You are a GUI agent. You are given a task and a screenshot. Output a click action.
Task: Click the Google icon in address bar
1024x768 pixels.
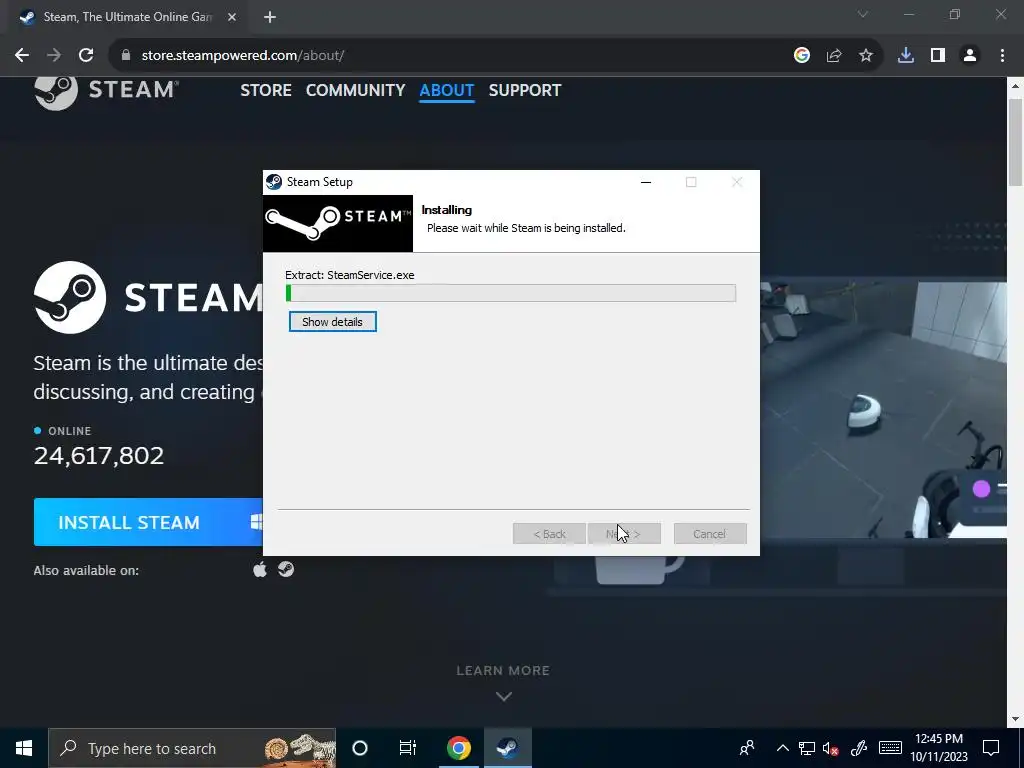[802, 56]
